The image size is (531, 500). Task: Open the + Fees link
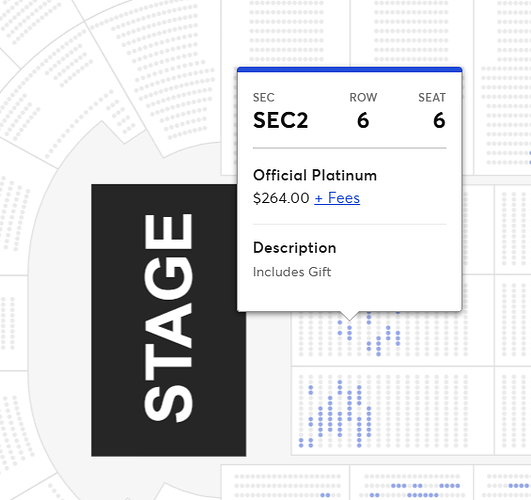tap(337, 198)
